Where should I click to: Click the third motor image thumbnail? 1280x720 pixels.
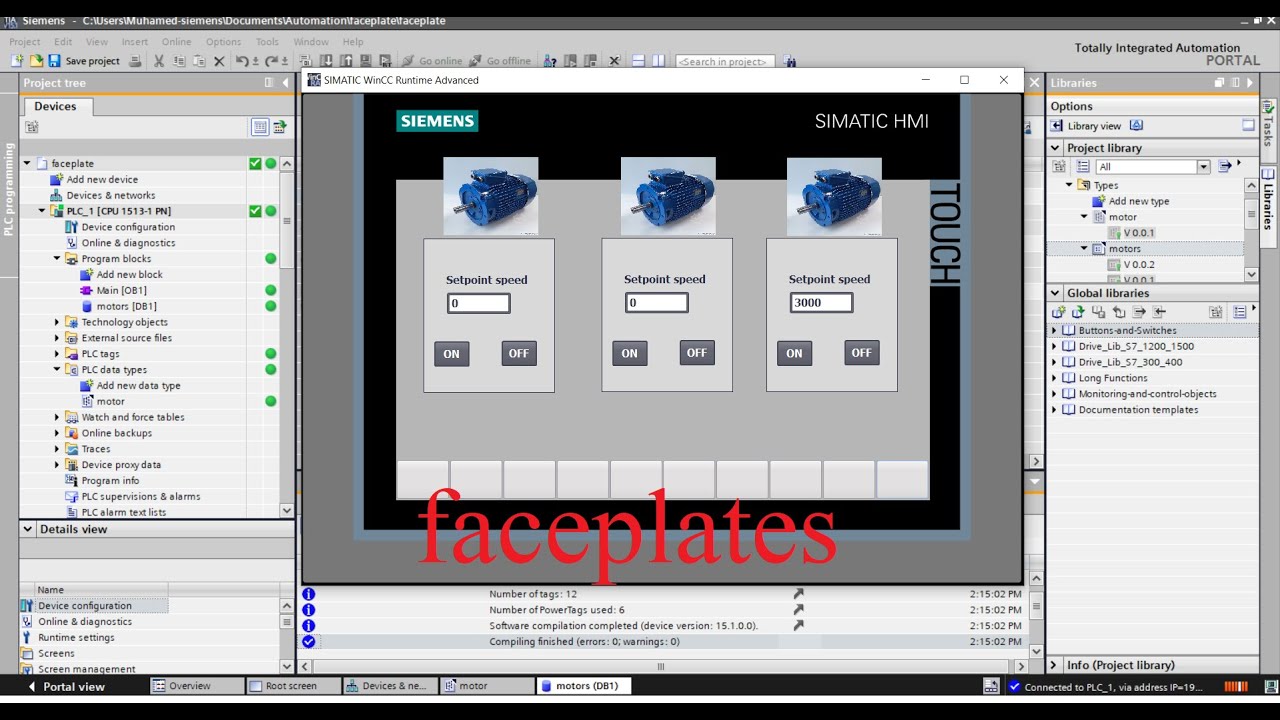pyautogui.click(x=834, y=196)
